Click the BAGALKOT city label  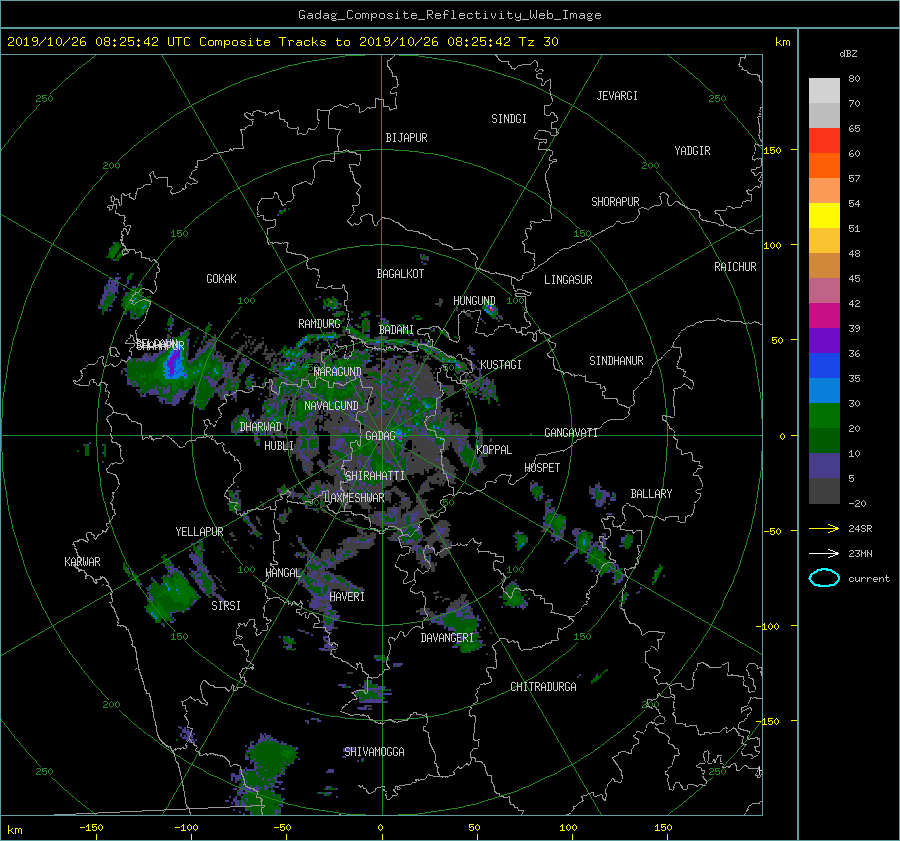pos(400,274)
